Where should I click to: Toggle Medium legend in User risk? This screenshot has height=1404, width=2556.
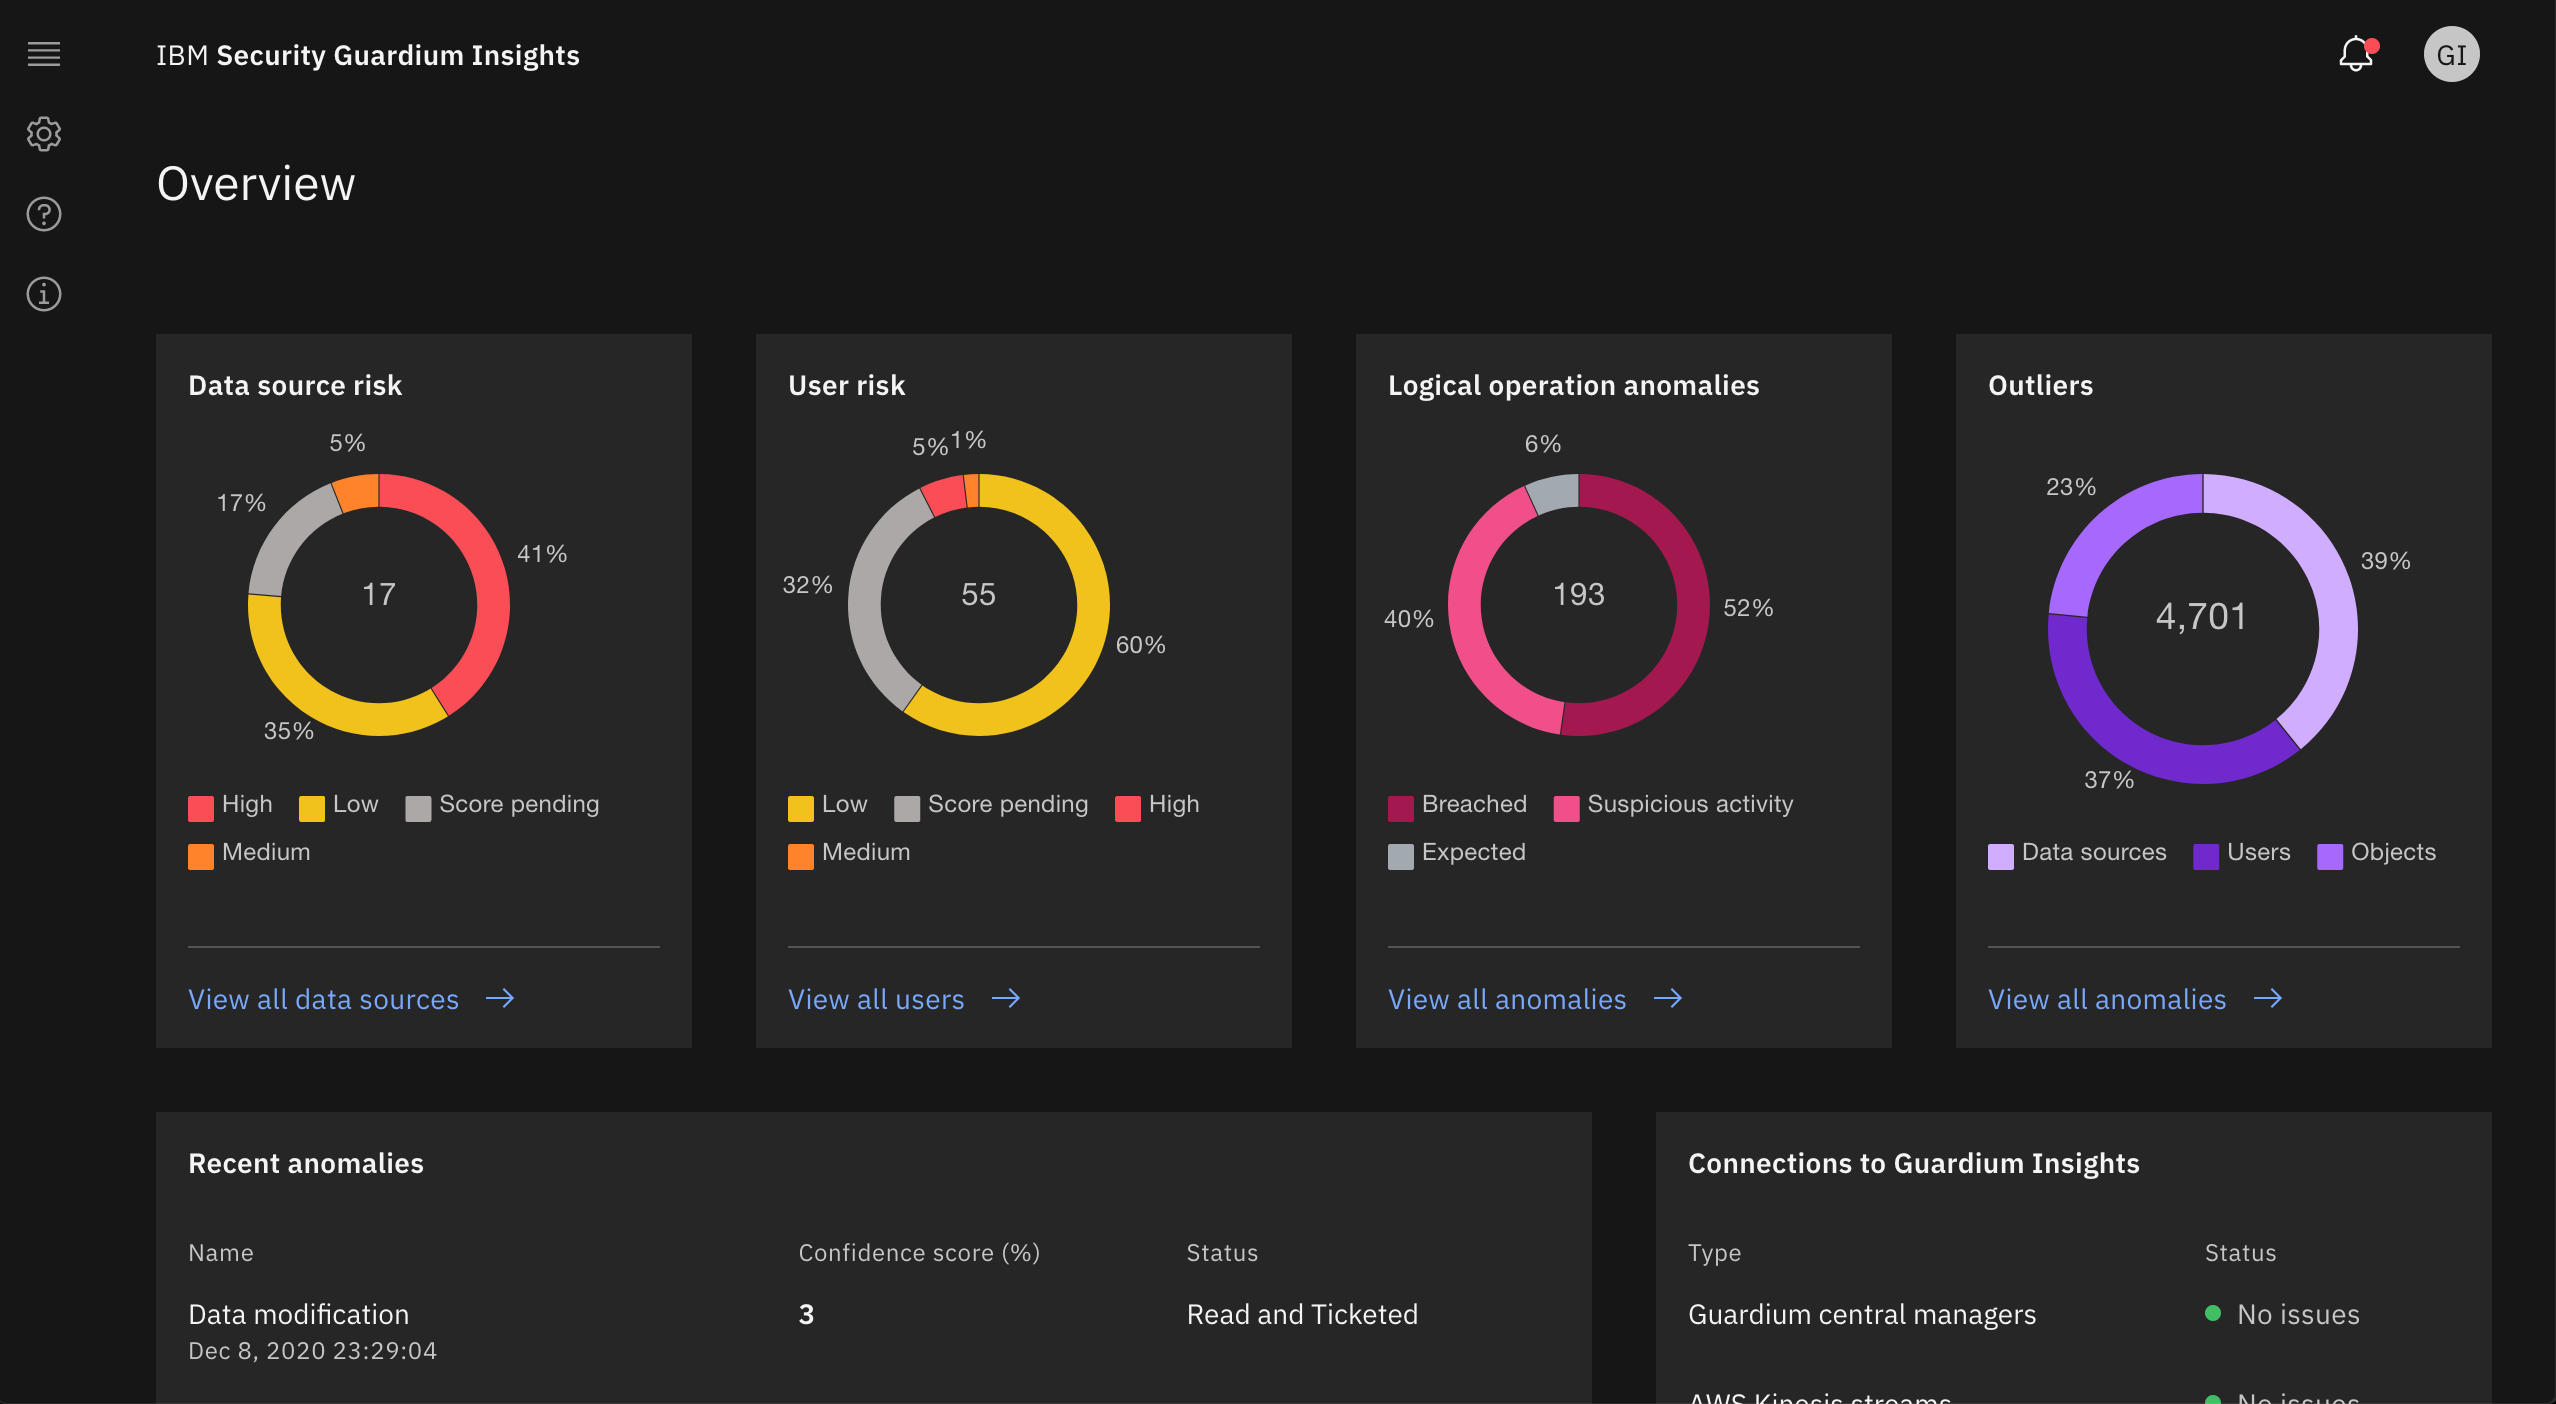[x=849, y=853]
